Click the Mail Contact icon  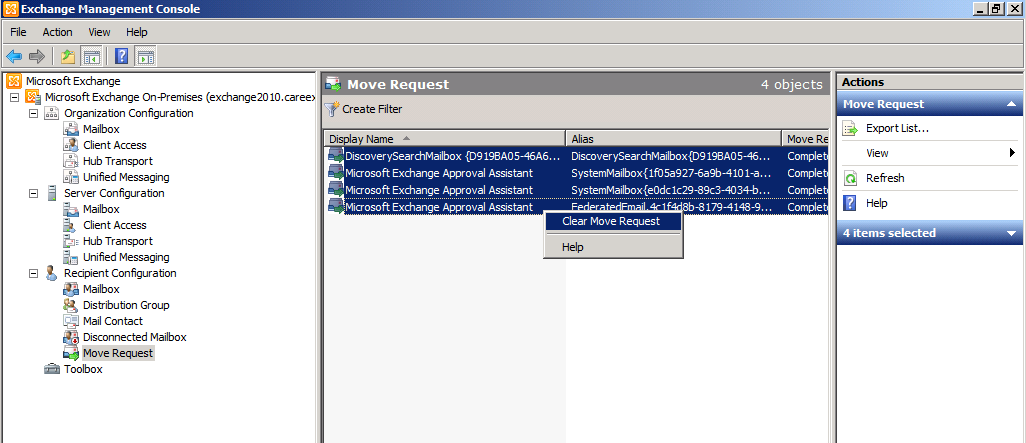[71, 321]
